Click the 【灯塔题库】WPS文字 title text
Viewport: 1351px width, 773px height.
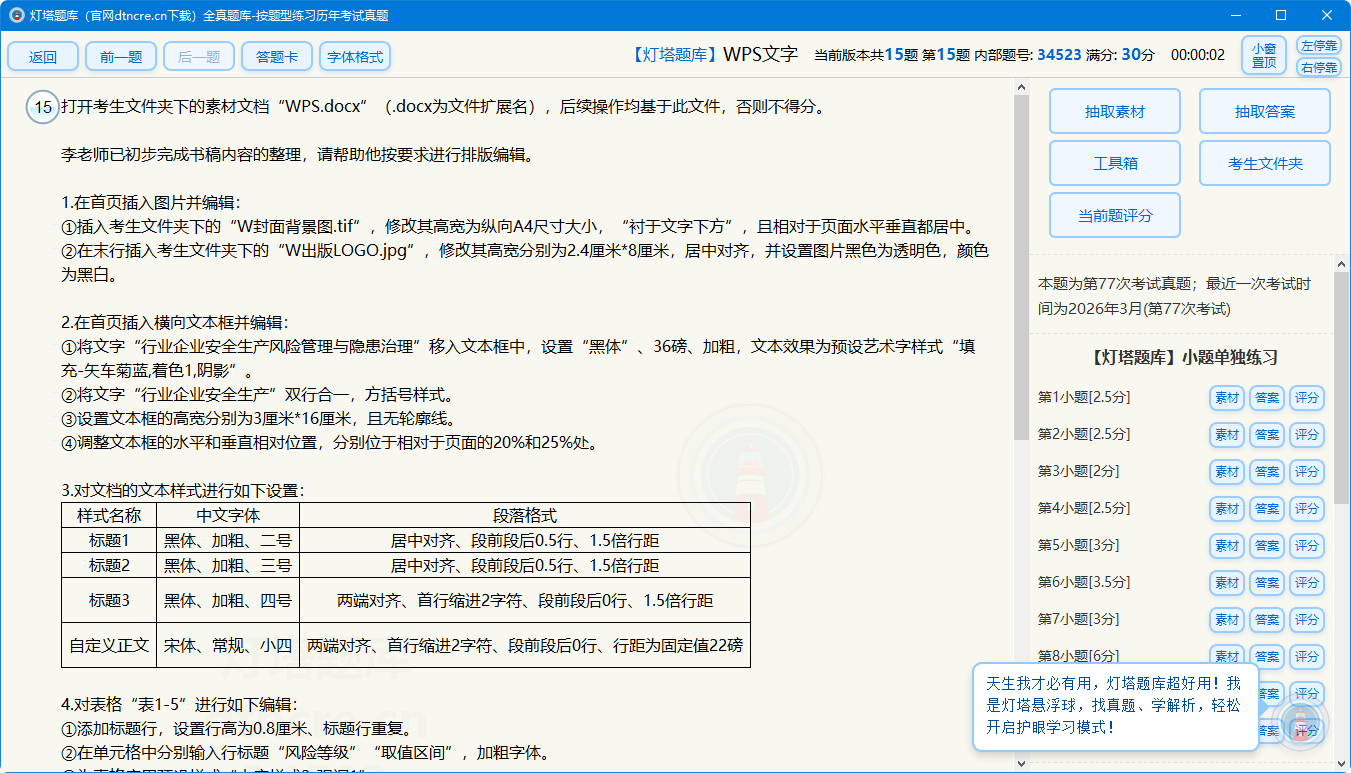coord(714,54)
